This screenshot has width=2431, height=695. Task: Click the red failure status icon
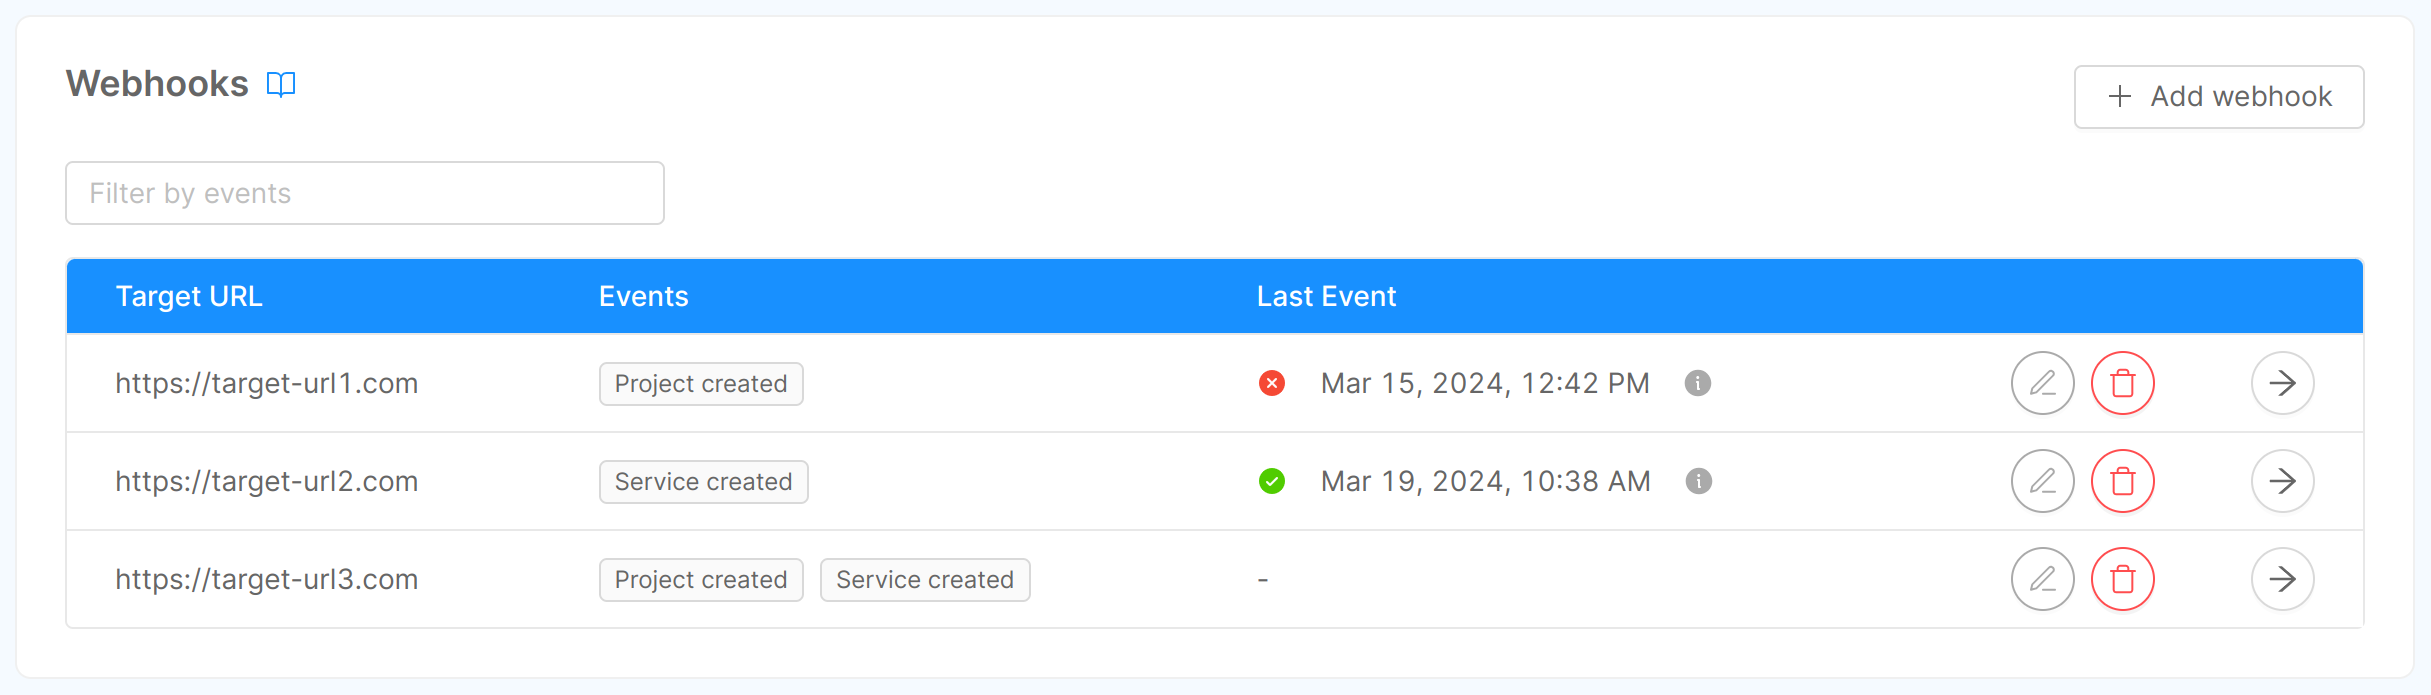(x=1271, y=383)
